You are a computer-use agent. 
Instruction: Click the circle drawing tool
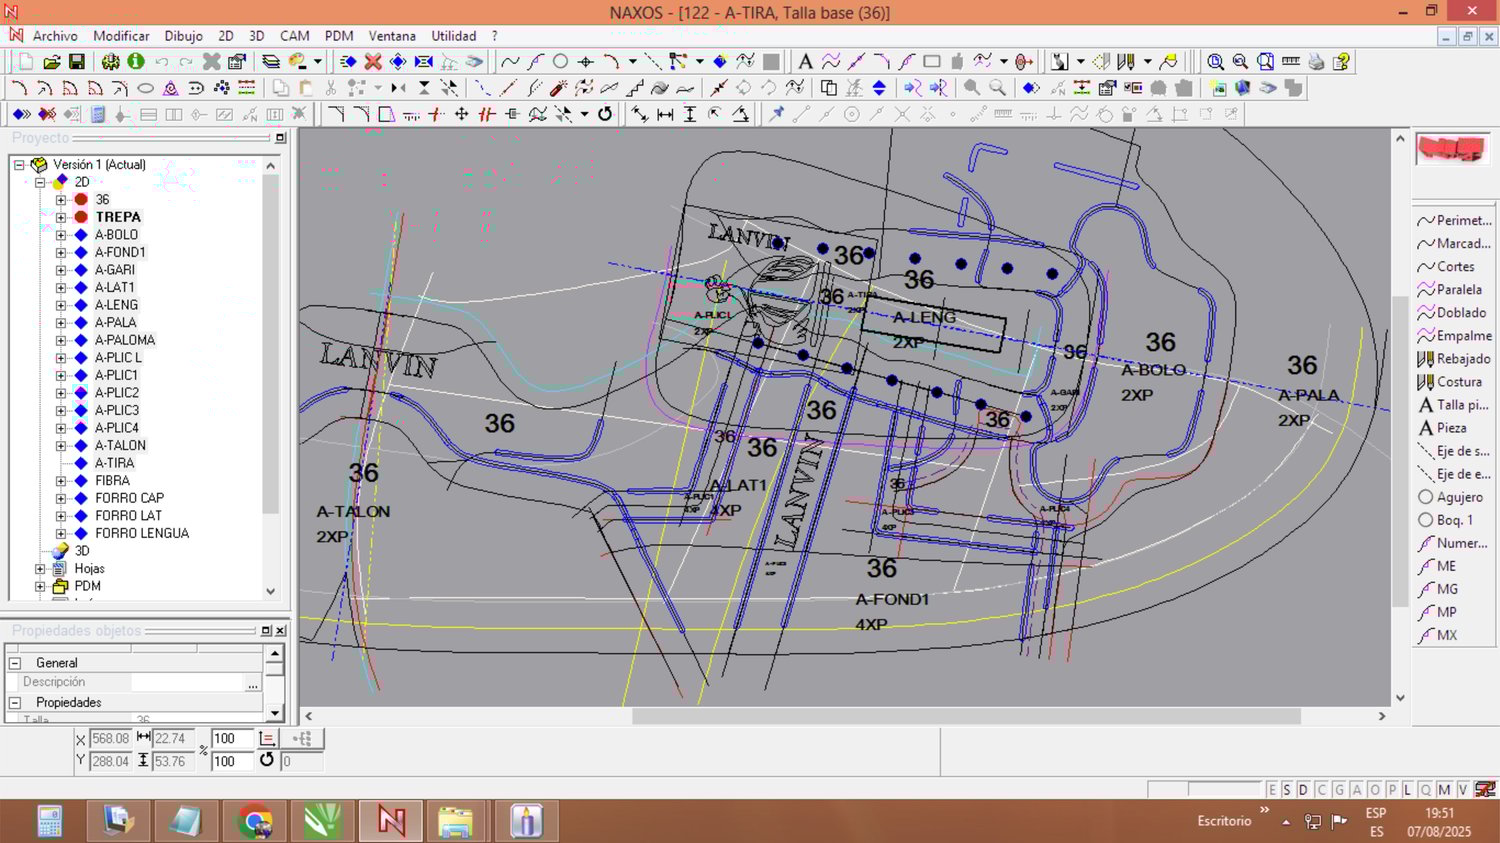560,62
